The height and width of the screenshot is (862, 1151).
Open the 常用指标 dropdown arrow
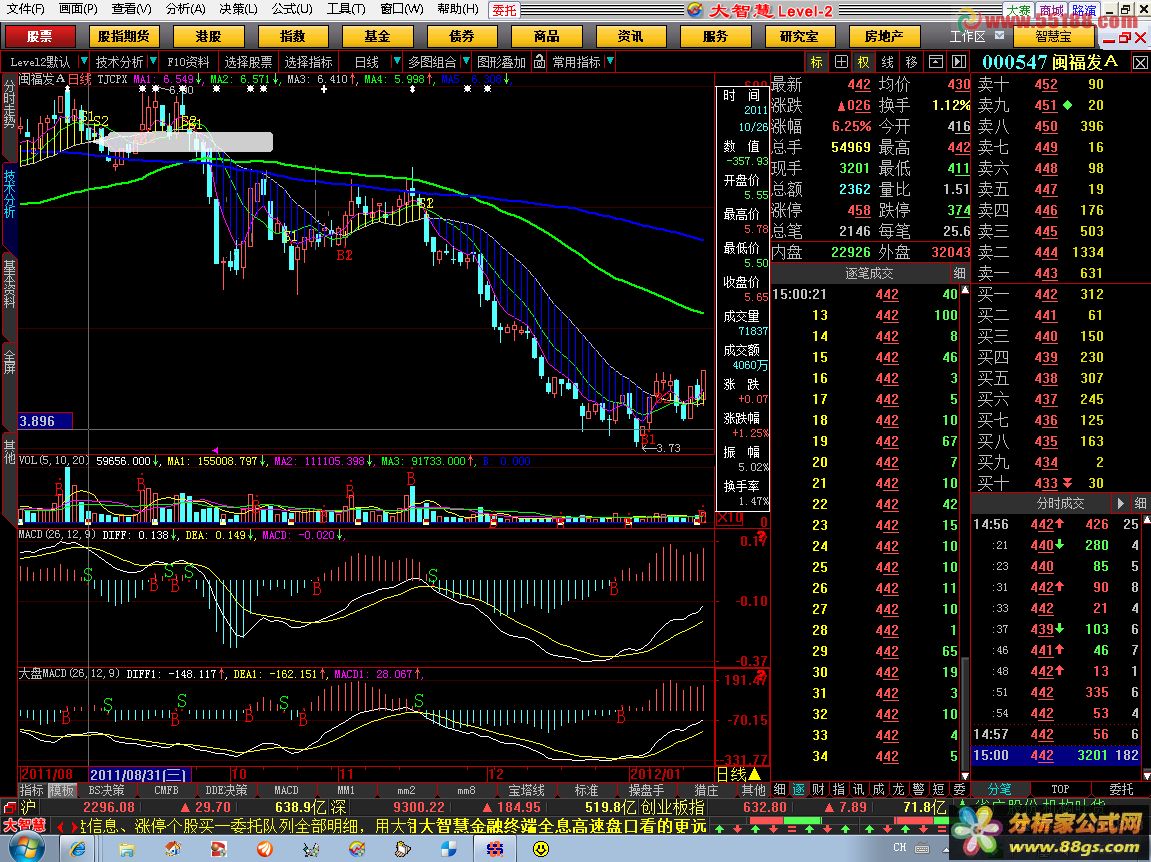click(x=610, y=61)
